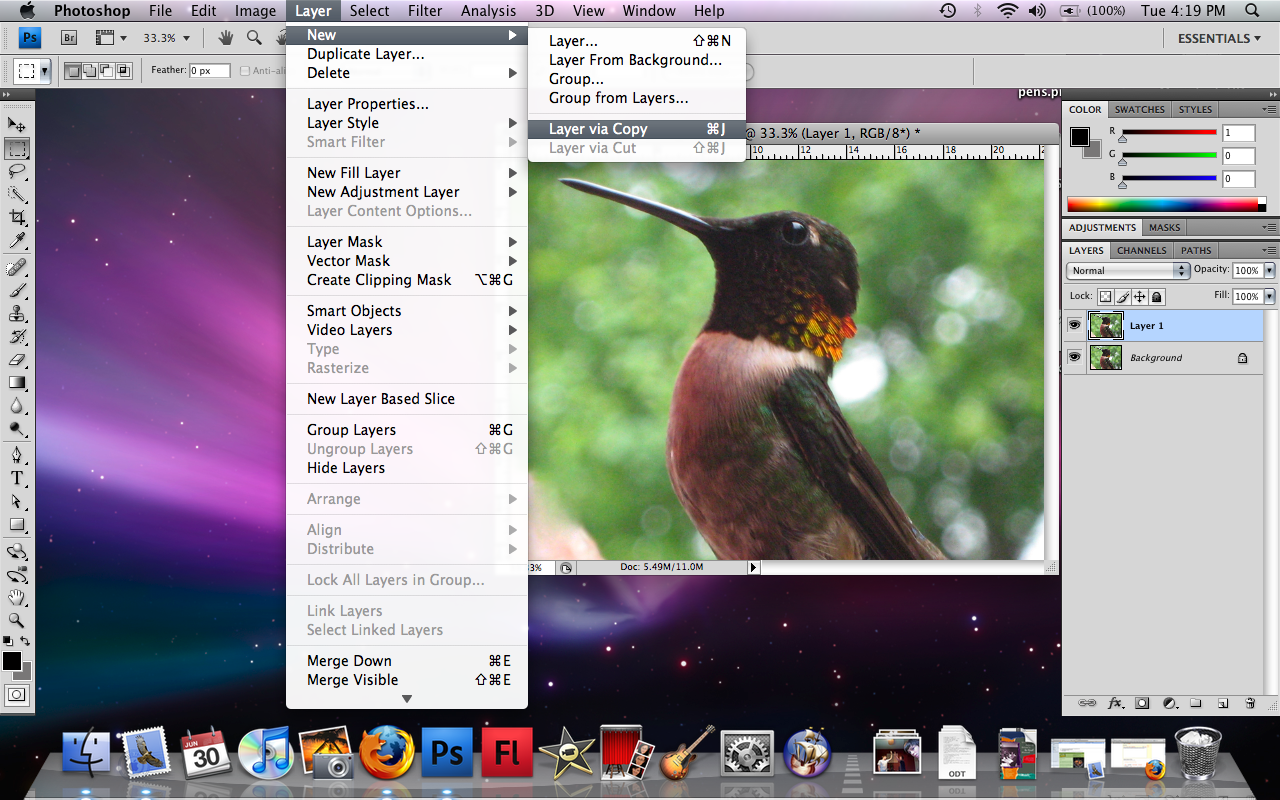The height and width of the screenshot is (800, 1280).
Task: Reset default foreground and background colors
Action: 8,641
